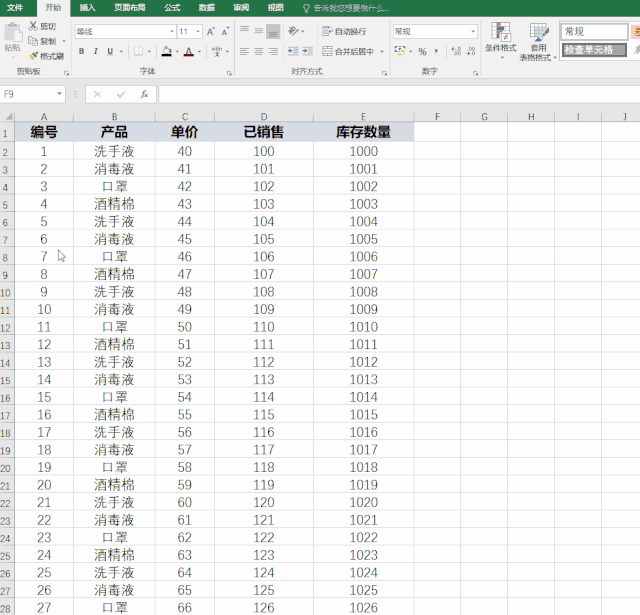Switch to the View (视图) tab
The width and height of the screenshot is (640, 615).
(276, 8)
